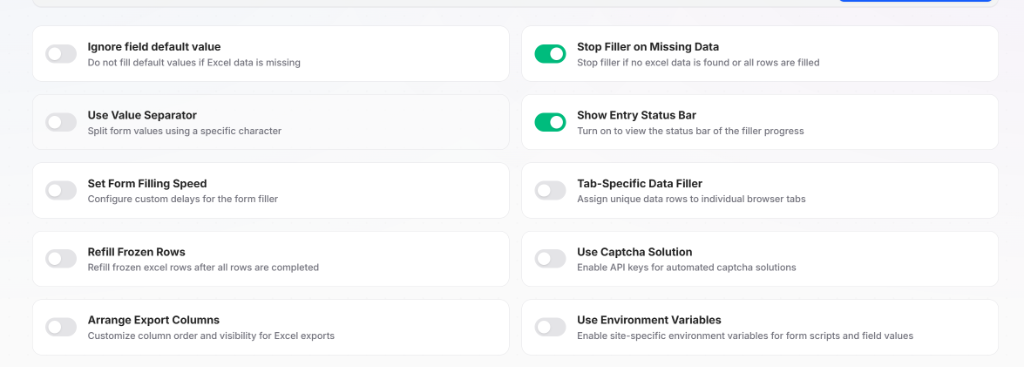Viewport: 1024px width, 367px height.
Task: Enable Tab-Specific Data Filler switch
Action: 551,191
